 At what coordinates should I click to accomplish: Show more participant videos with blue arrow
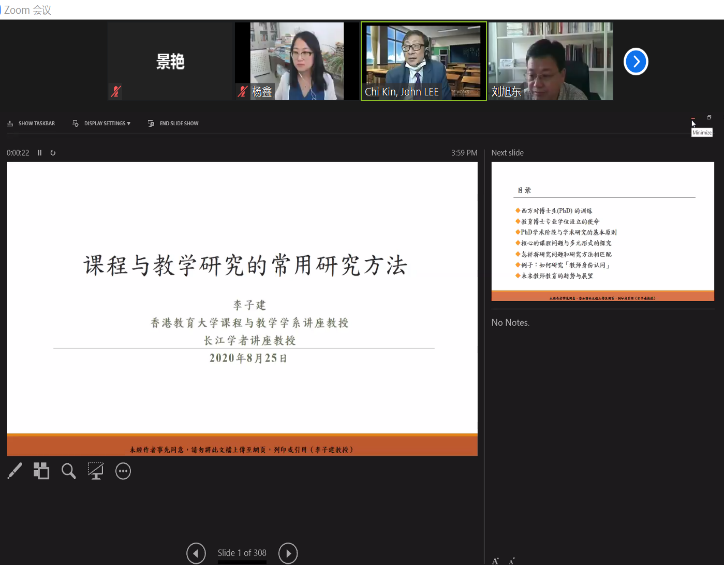click(636, 61)
